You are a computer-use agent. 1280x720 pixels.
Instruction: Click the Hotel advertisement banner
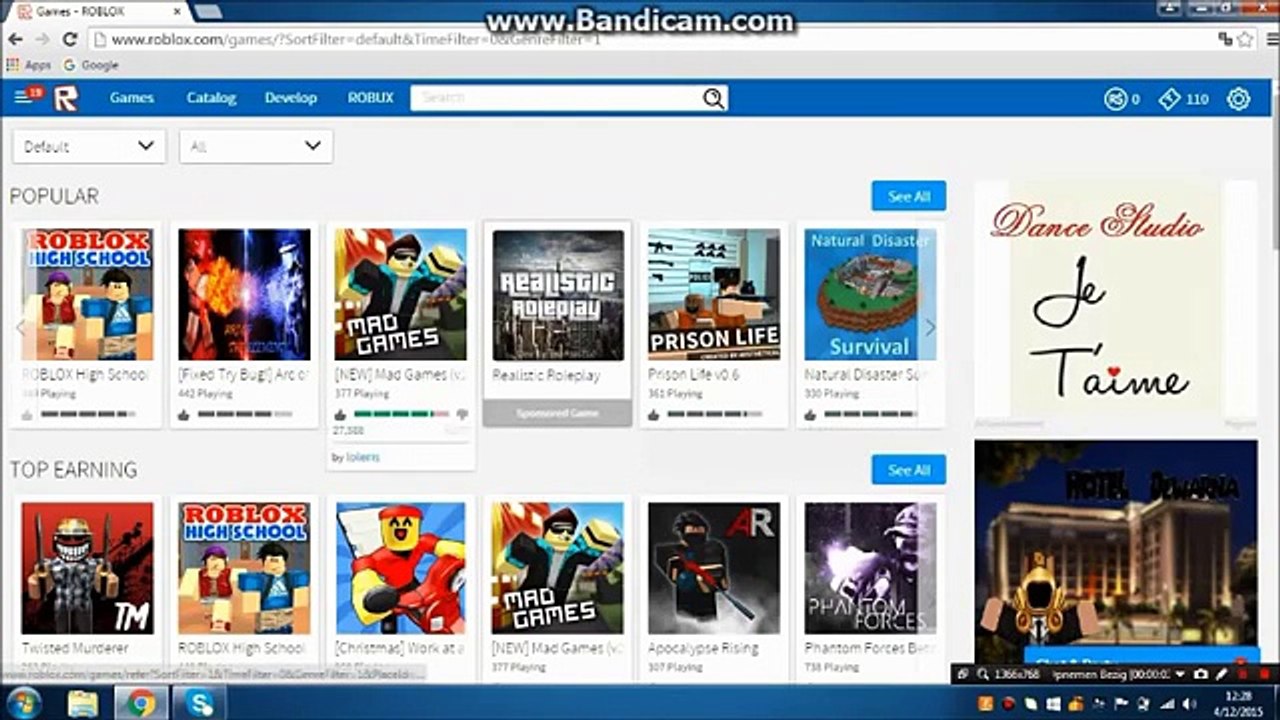click(1116, 553)
